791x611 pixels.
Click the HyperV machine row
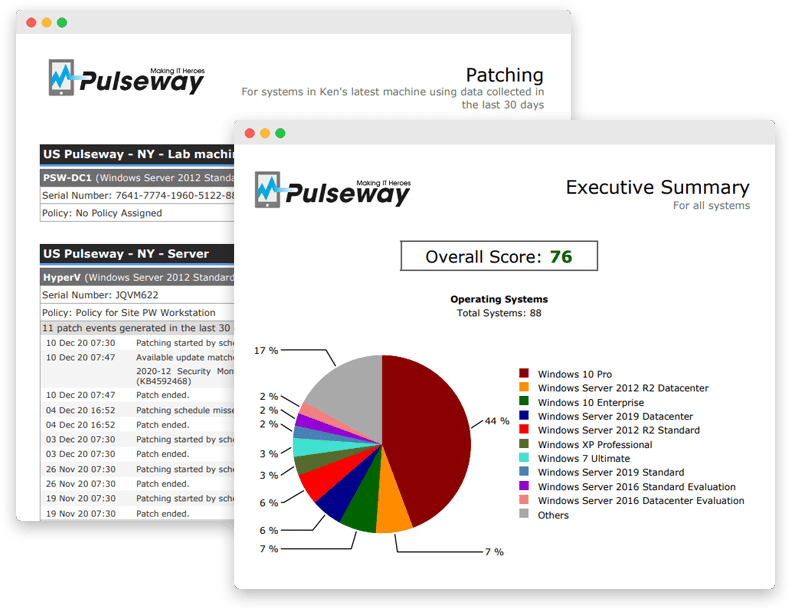coord(137,277)
